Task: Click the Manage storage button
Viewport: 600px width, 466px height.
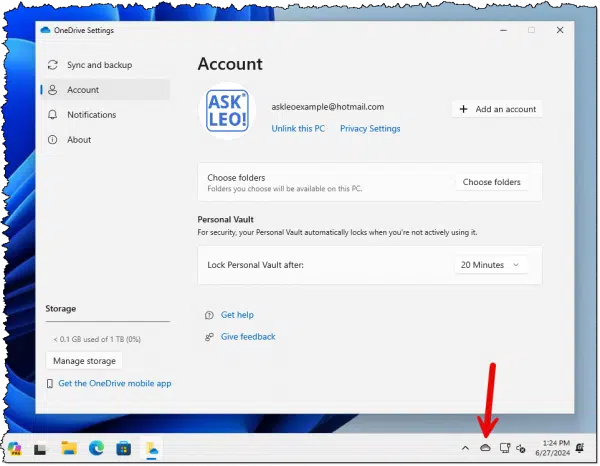Action: [84, 361]
